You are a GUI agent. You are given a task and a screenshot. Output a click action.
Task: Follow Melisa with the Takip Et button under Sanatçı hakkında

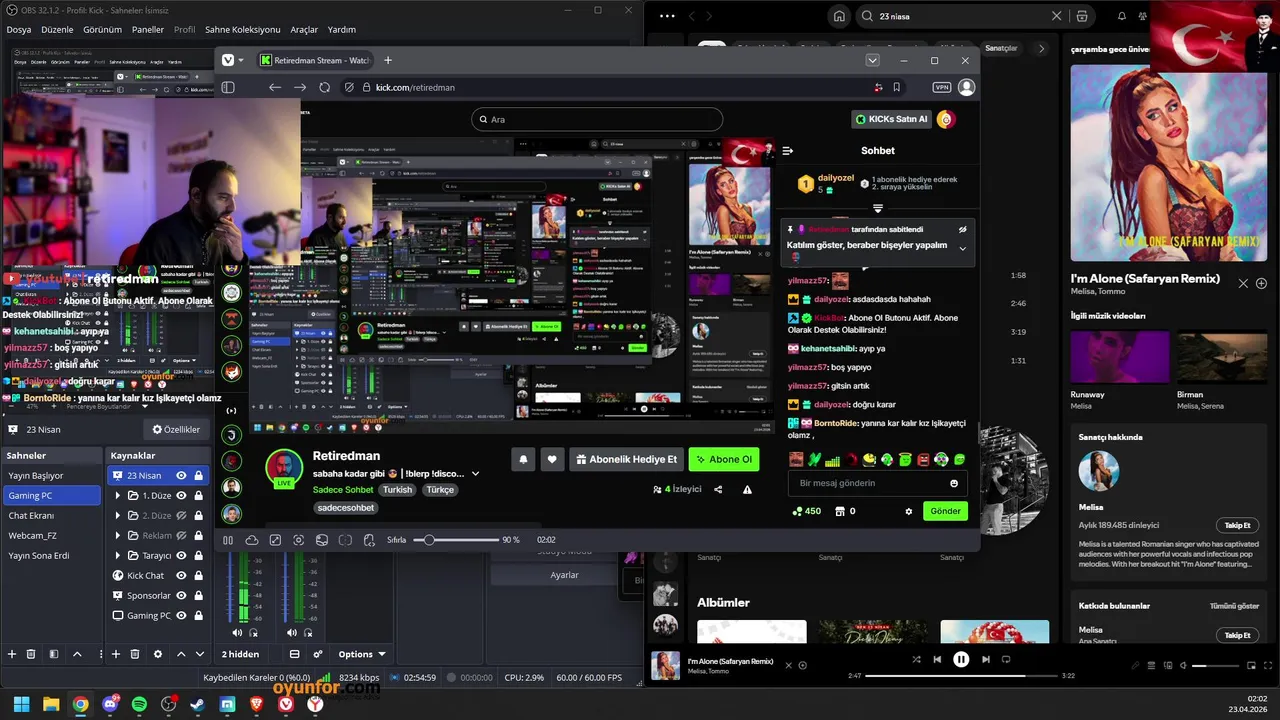[x=1237, y=525]
